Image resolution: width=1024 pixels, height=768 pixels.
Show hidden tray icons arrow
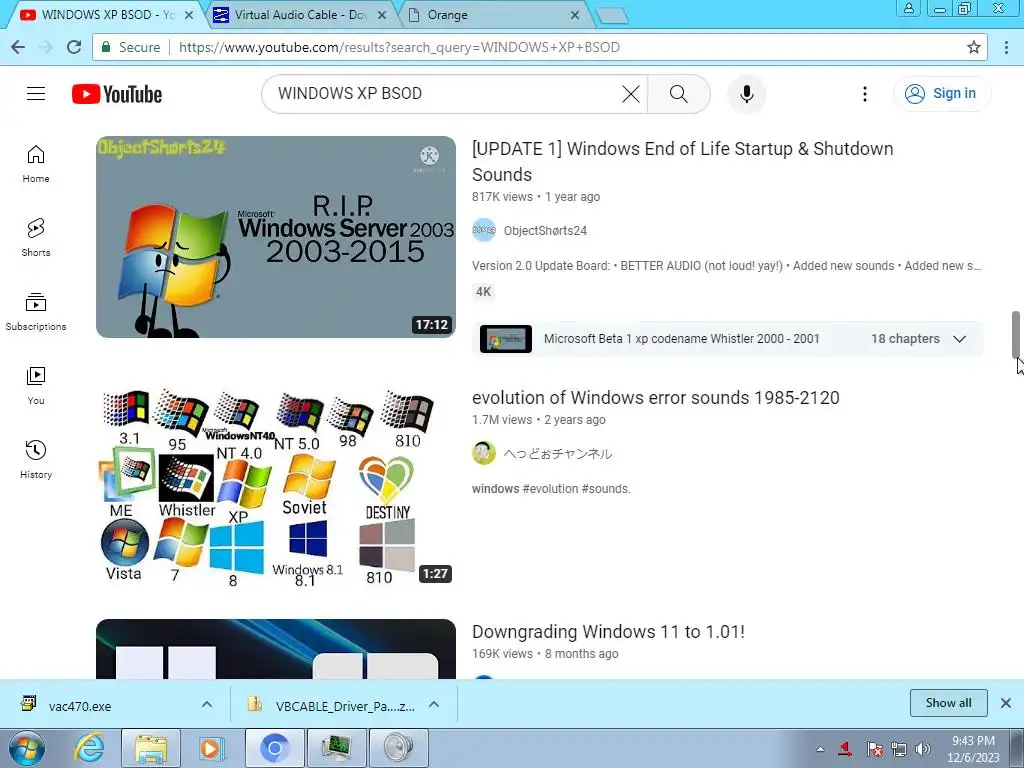pos(820,749)
